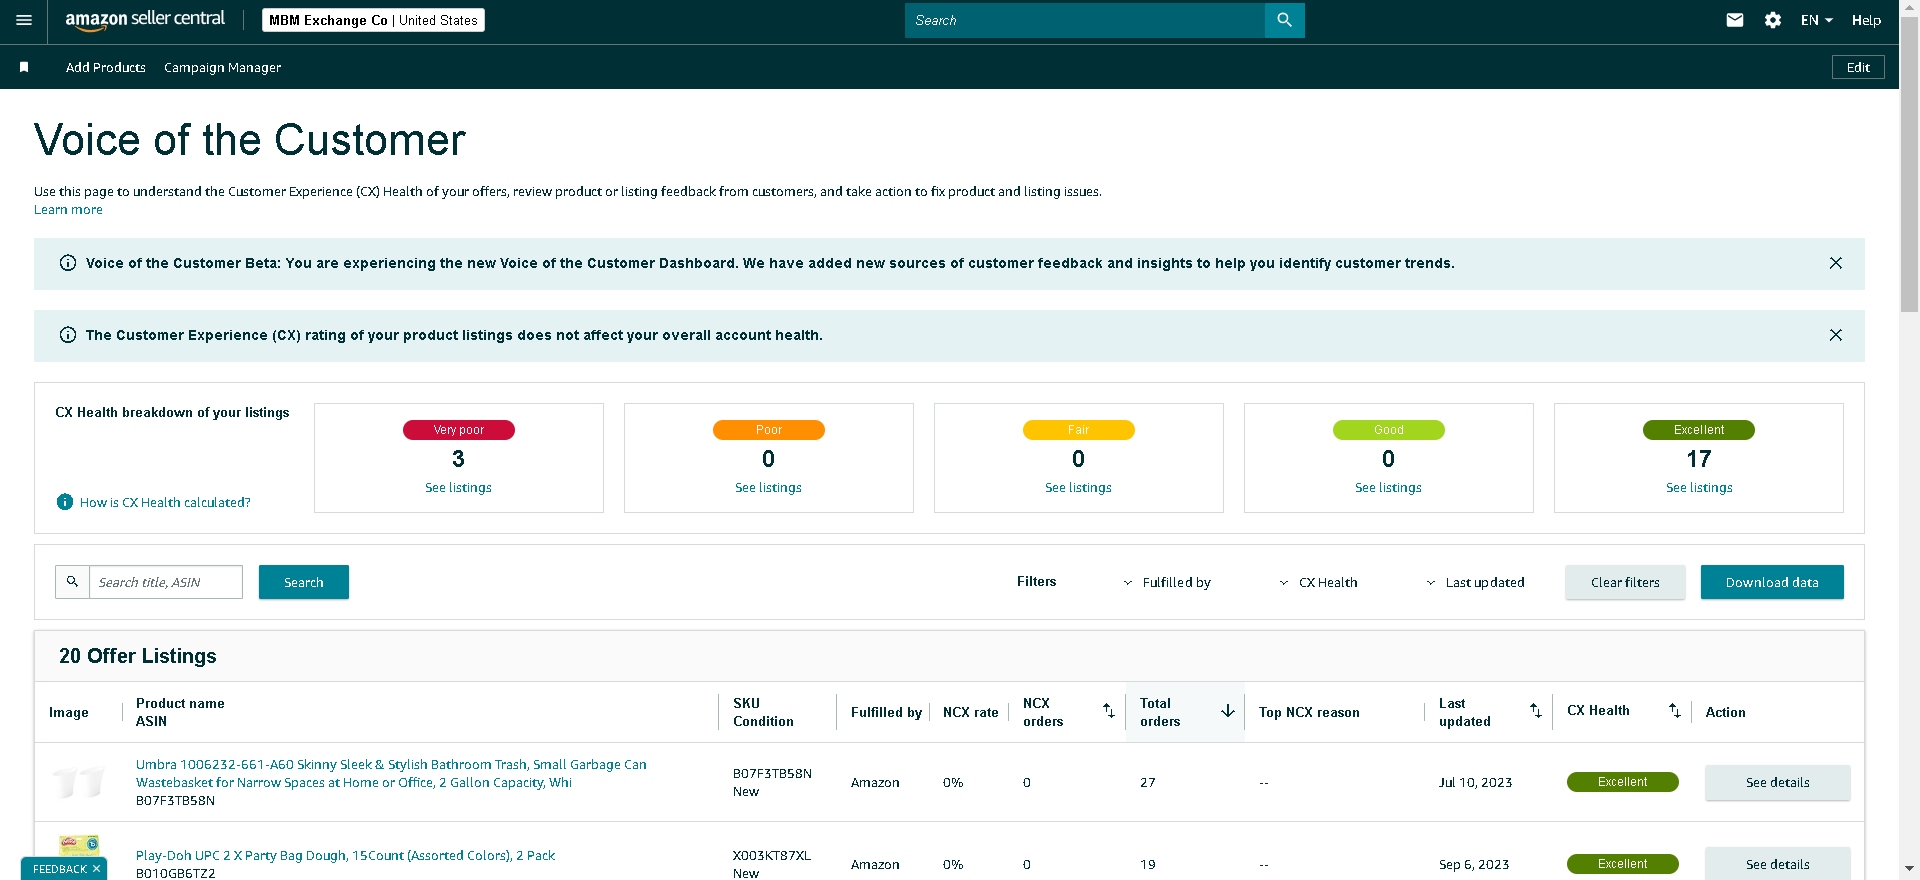Click the SKU Condition column header
Image resolution: width=1920 pixels, height=880 pixels.
763,712
